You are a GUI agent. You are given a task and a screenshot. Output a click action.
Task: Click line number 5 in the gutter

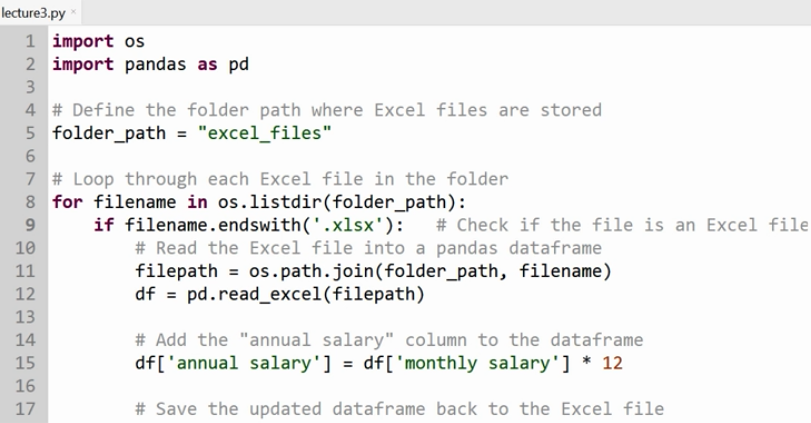coord(32,133)
